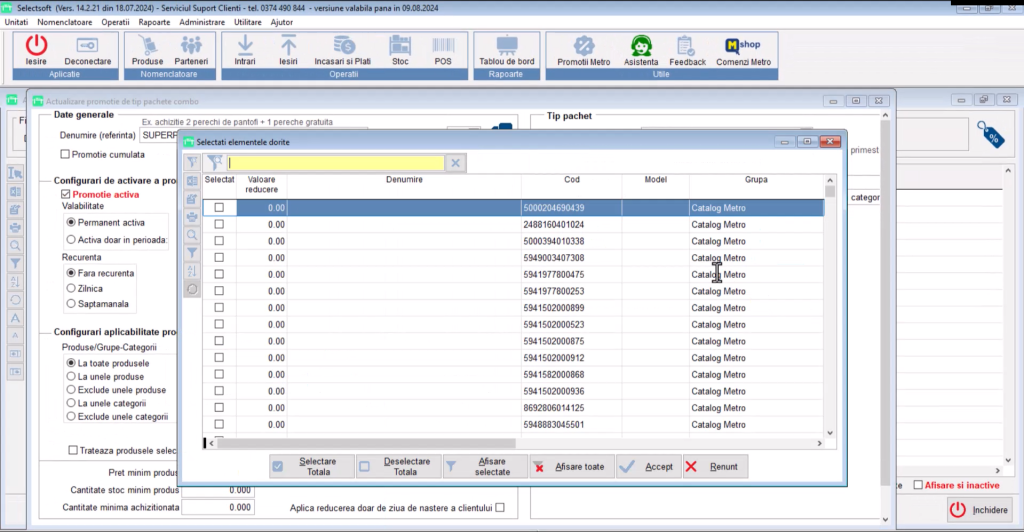Click the Iesire power icon
Image resolution: width=1024 pixels, height=532 pixels.
coord(36,47)
